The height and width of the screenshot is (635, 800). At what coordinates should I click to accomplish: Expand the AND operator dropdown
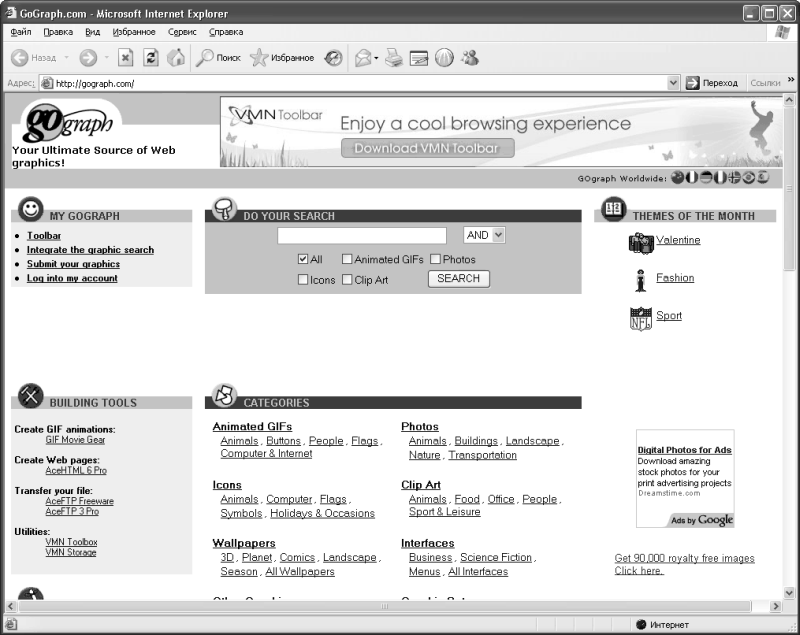[498, 235]
